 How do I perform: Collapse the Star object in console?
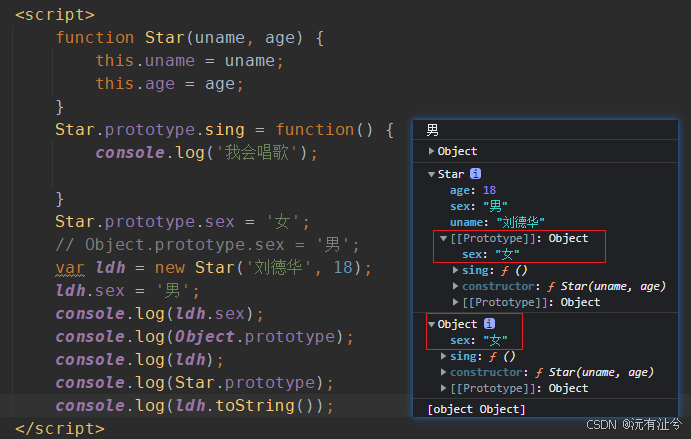pos(431,175)
